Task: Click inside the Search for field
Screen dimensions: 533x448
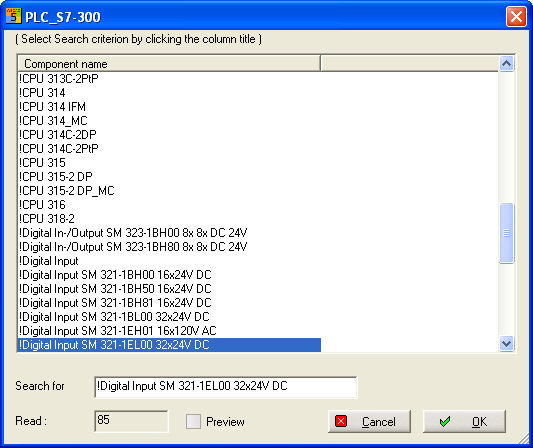Action: pos(226,387)
